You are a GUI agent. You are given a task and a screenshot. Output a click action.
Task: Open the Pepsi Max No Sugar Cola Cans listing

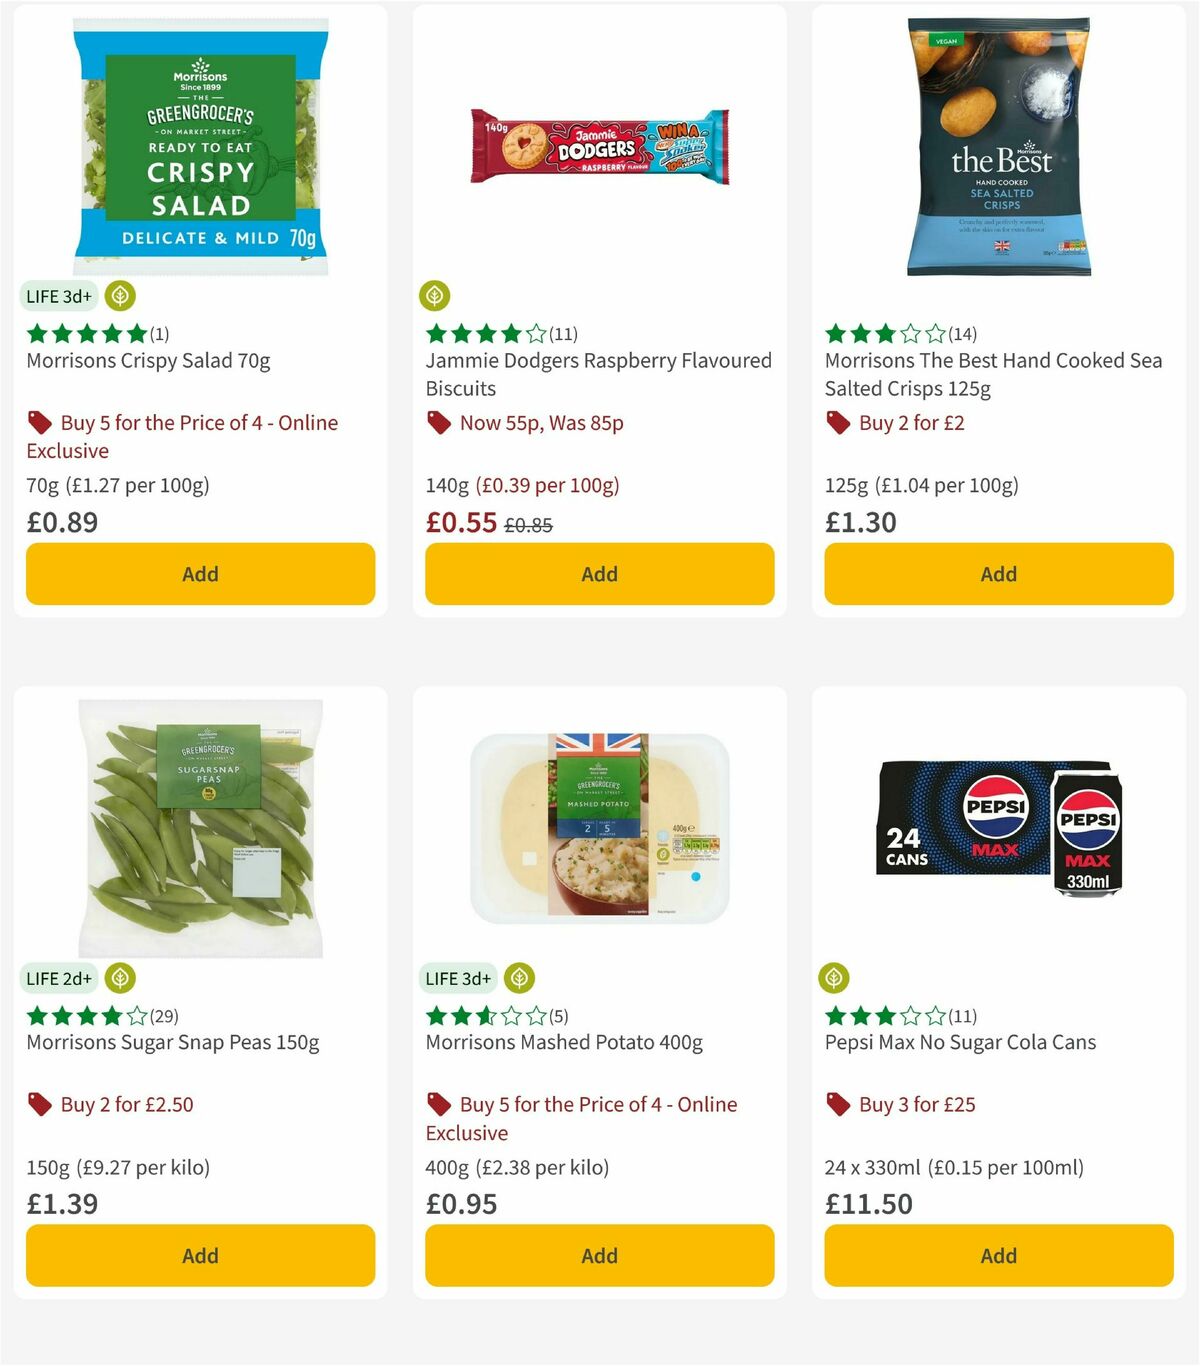(x=960, y=1042)
